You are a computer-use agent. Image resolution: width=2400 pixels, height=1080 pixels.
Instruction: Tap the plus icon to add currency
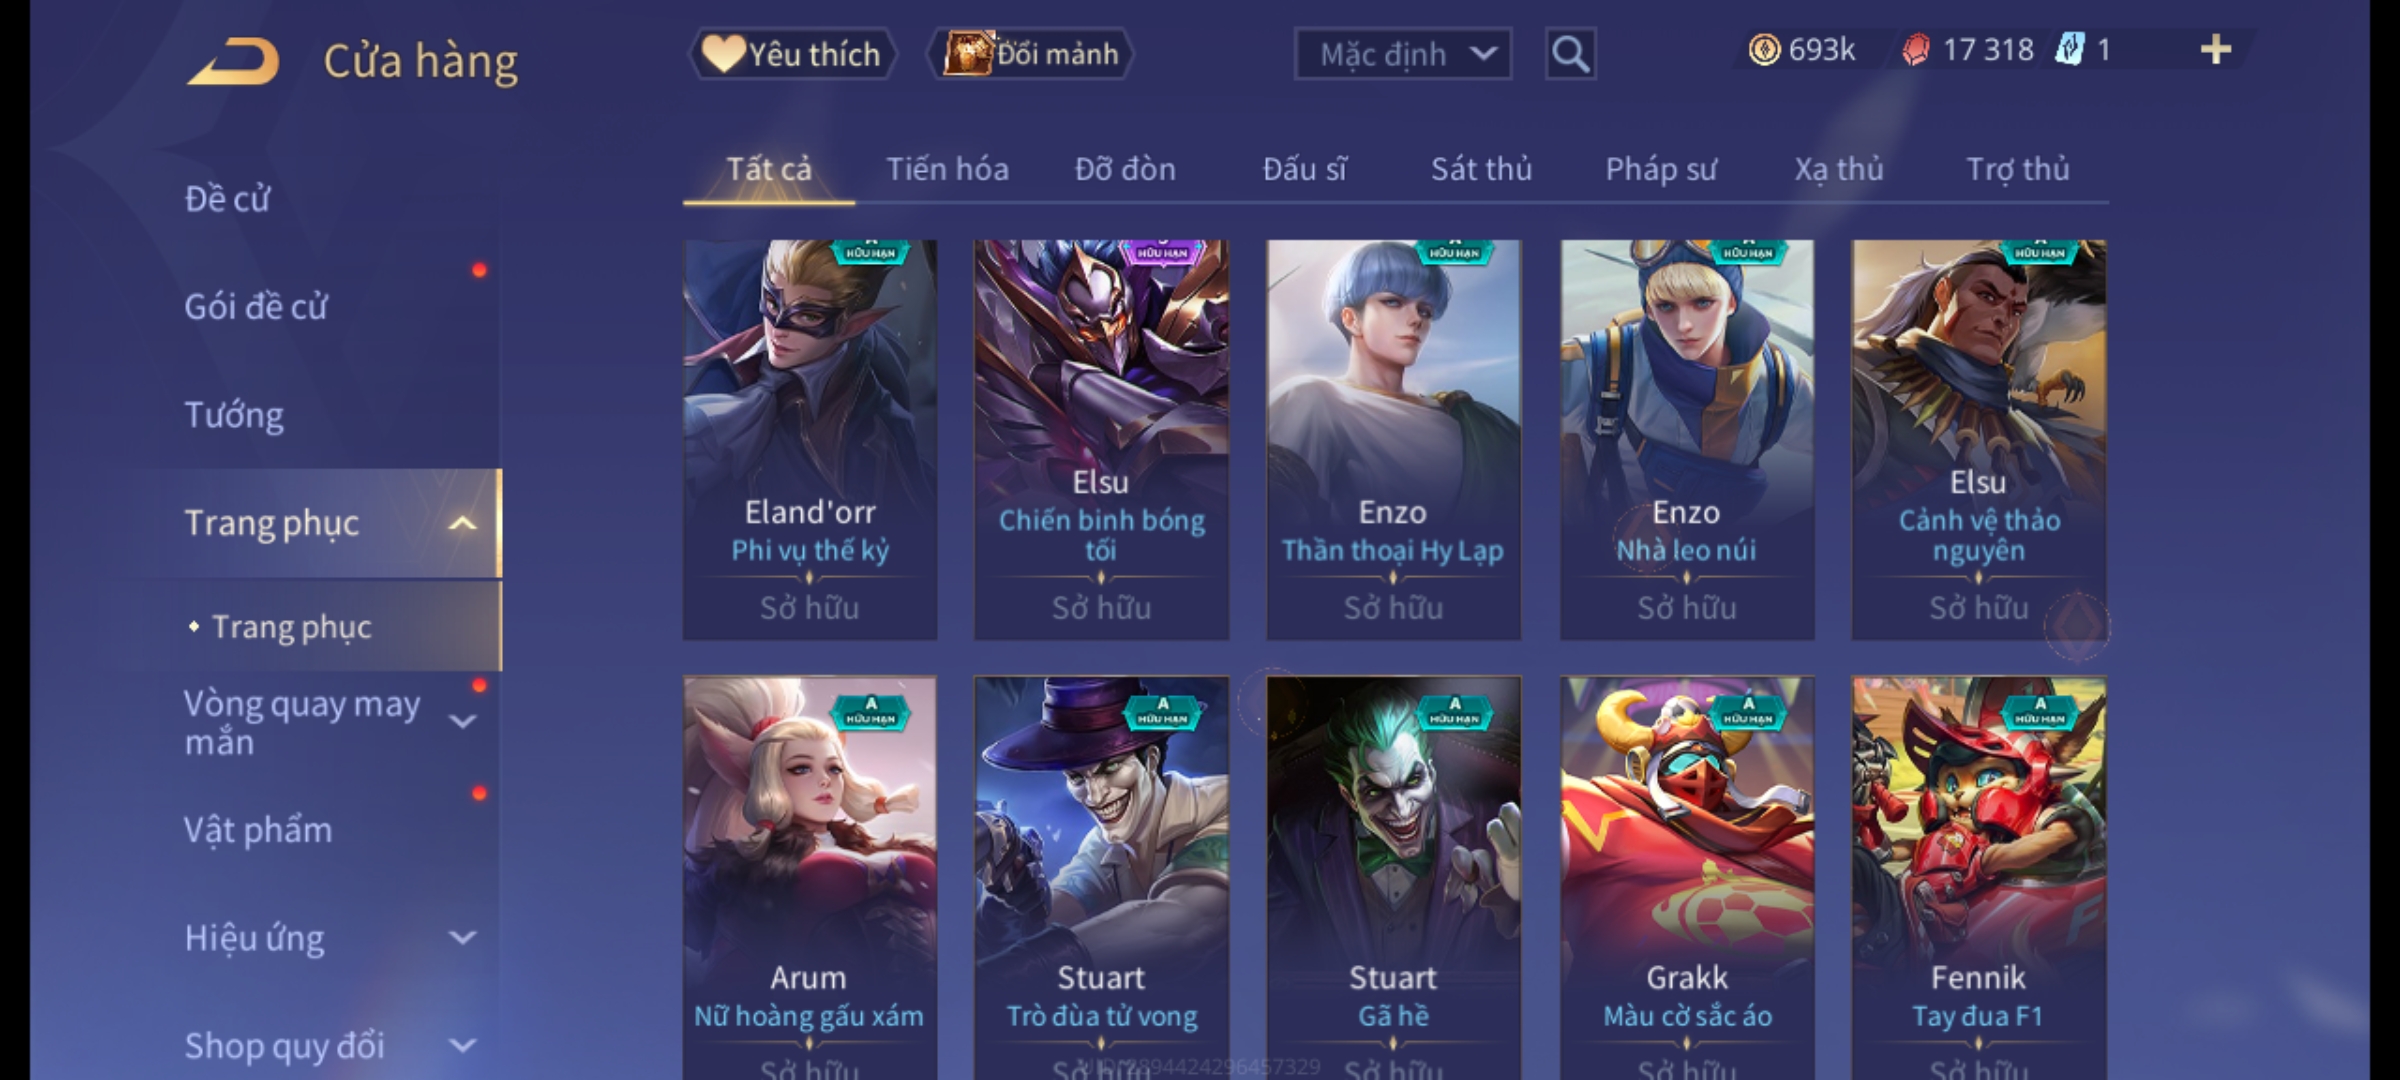pos(2216,50)
